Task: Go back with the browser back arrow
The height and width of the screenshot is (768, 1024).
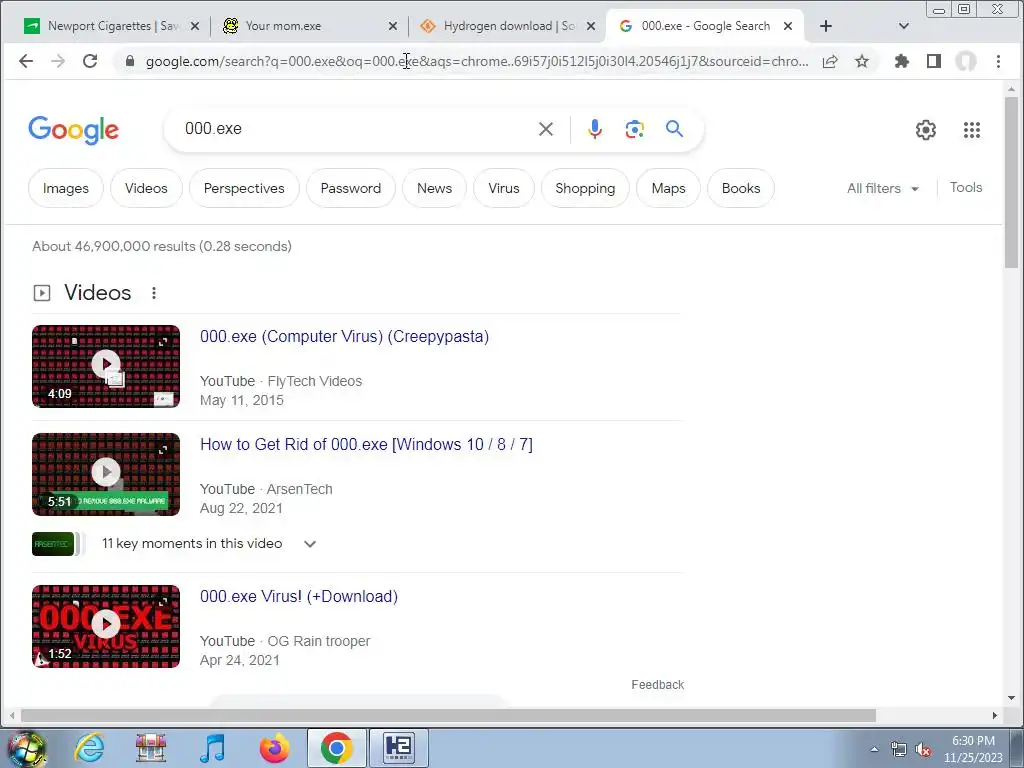Action: coord(26,61)
